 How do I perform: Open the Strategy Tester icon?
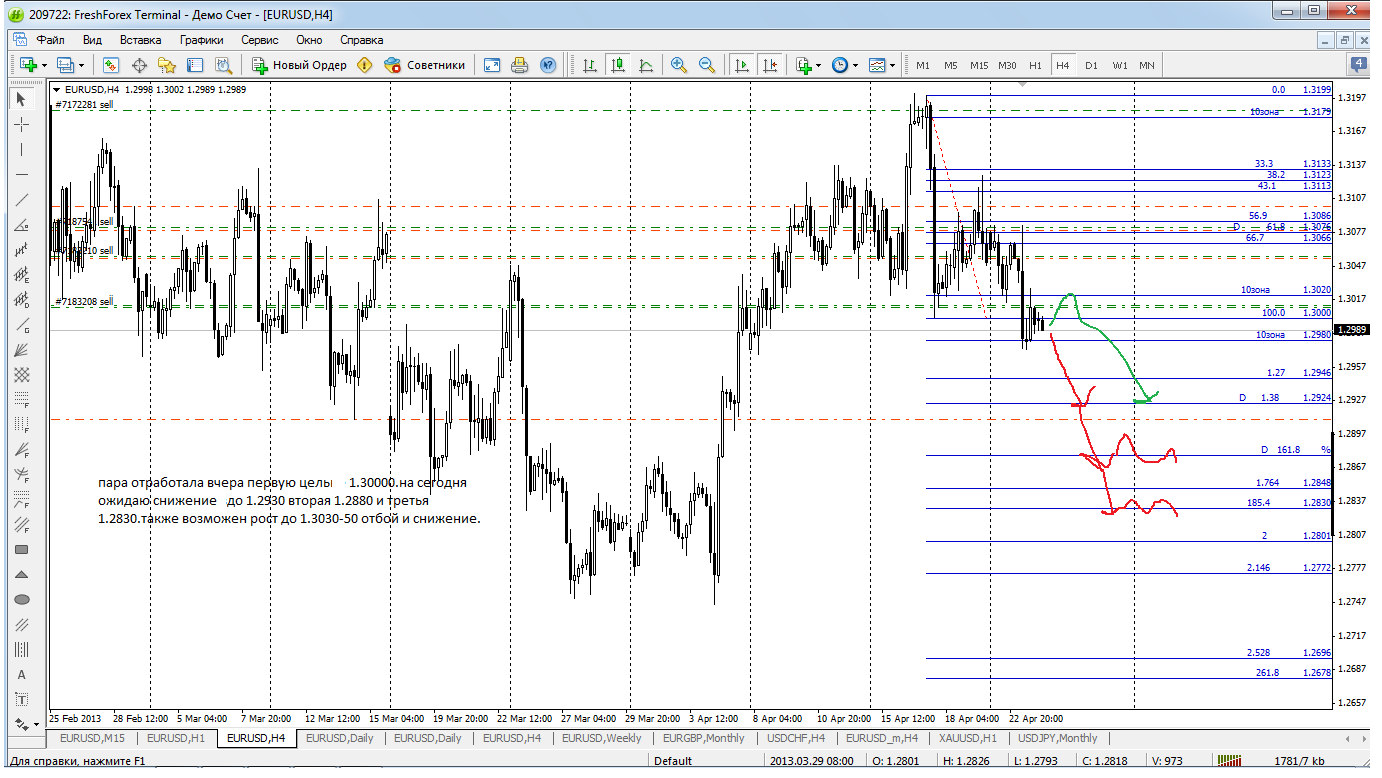[x=223, y=65]
